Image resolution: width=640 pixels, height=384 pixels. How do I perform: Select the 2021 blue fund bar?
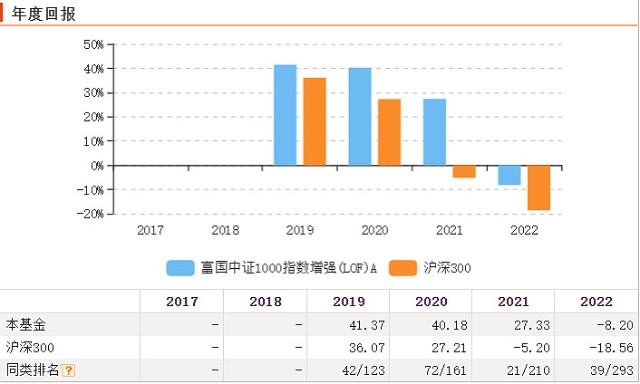[435, 132]
